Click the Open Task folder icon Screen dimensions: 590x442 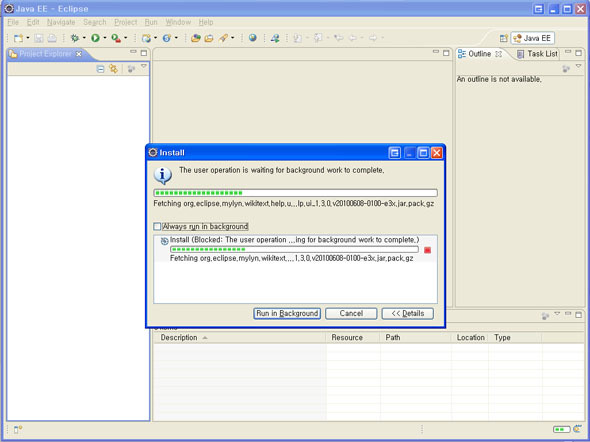coord(209,38)
